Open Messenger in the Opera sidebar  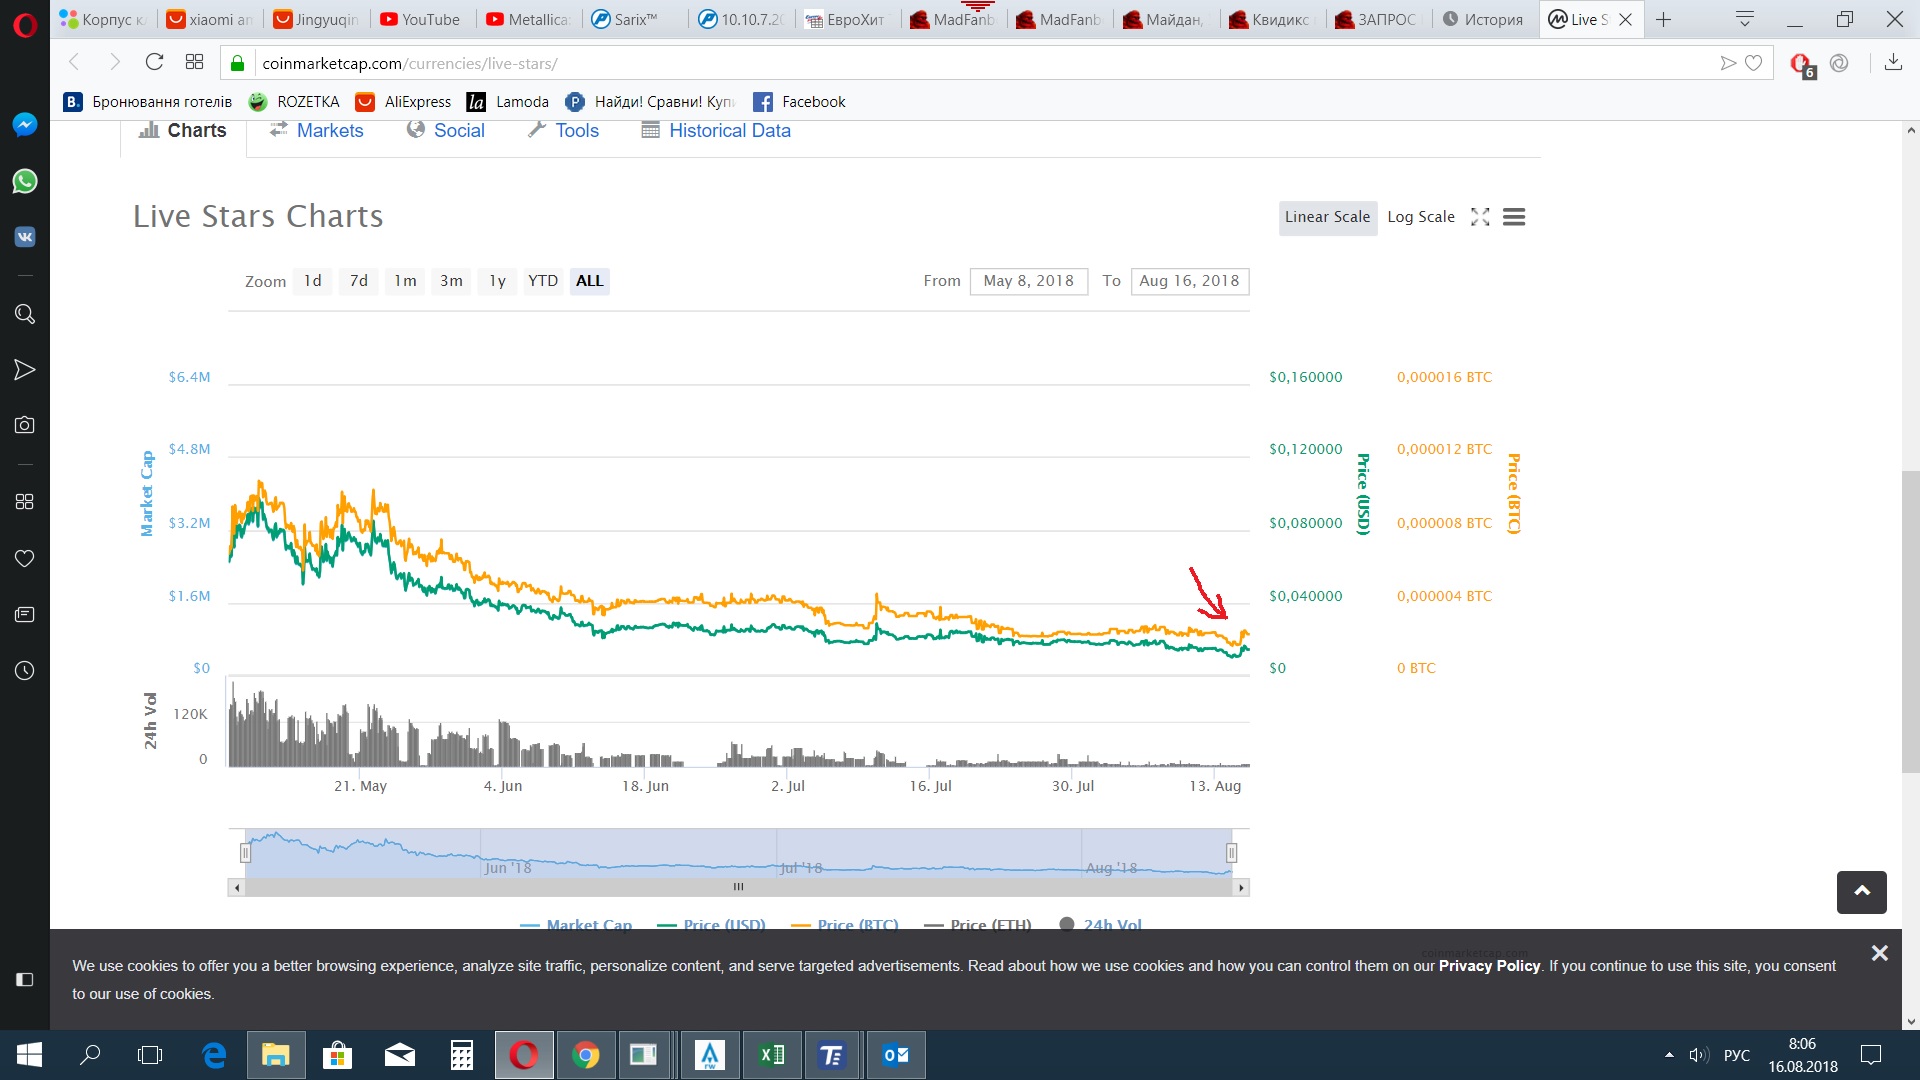(25, 124)
